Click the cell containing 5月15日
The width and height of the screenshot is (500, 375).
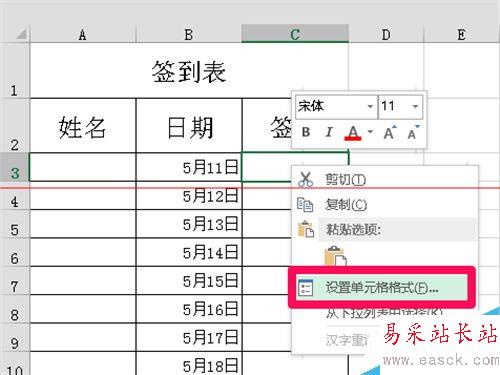[x=189, y=281]
